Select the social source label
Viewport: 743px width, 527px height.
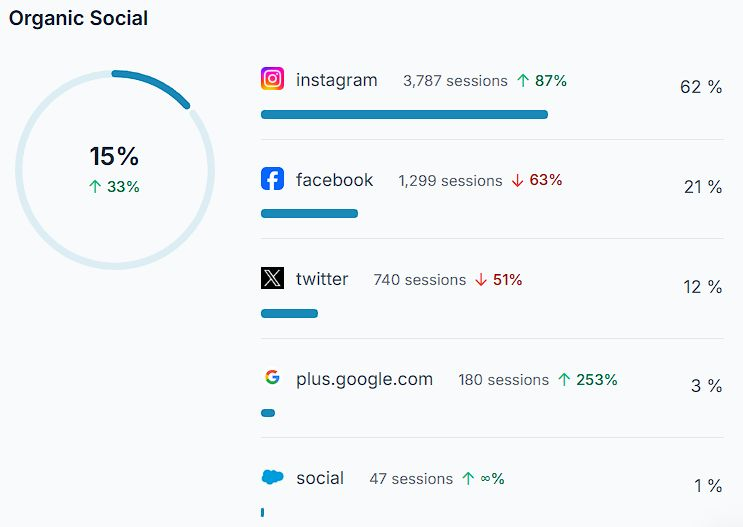pos(320,478)
